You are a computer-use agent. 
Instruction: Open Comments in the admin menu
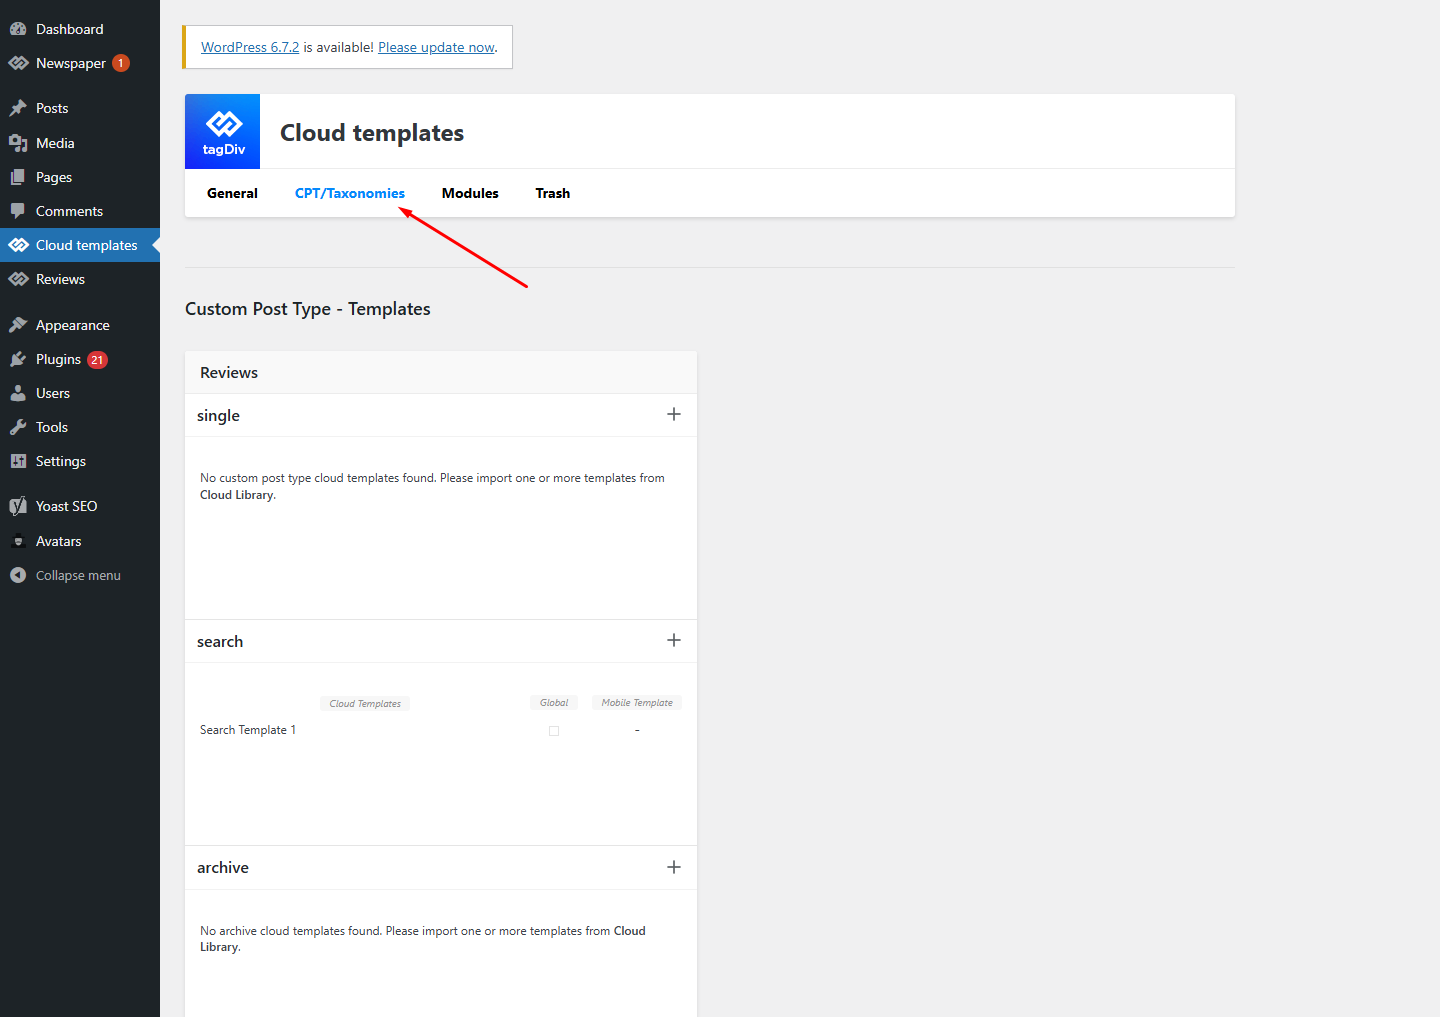[x=80, y=211]
